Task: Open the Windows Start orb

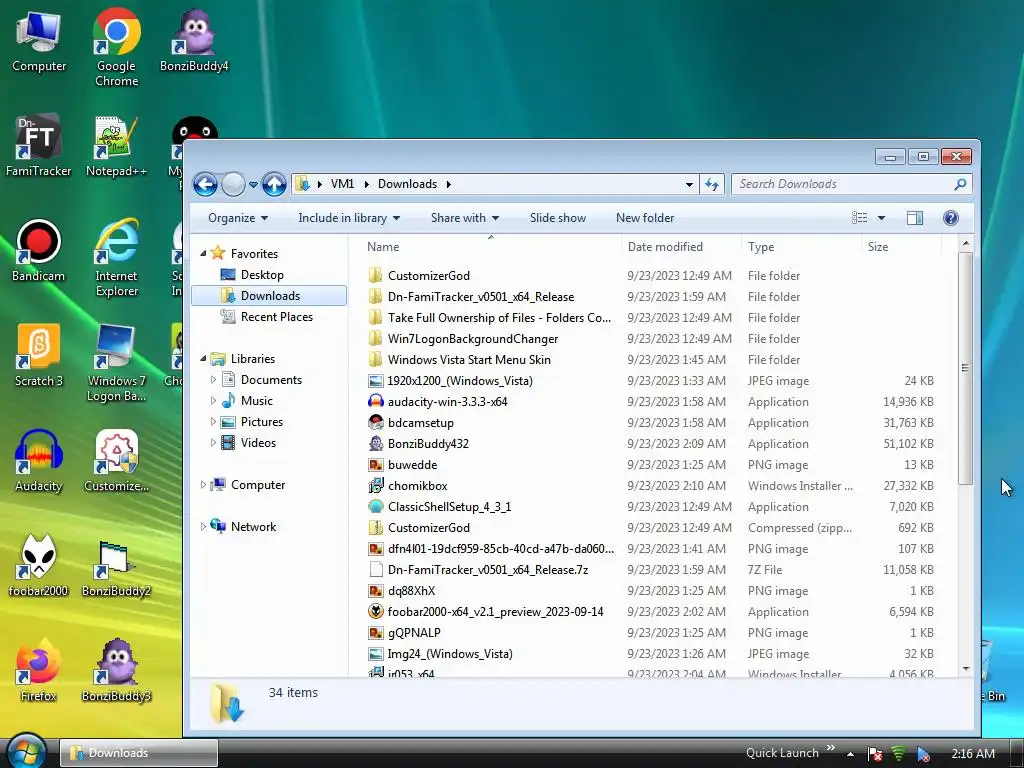Action: click(27, 751)
